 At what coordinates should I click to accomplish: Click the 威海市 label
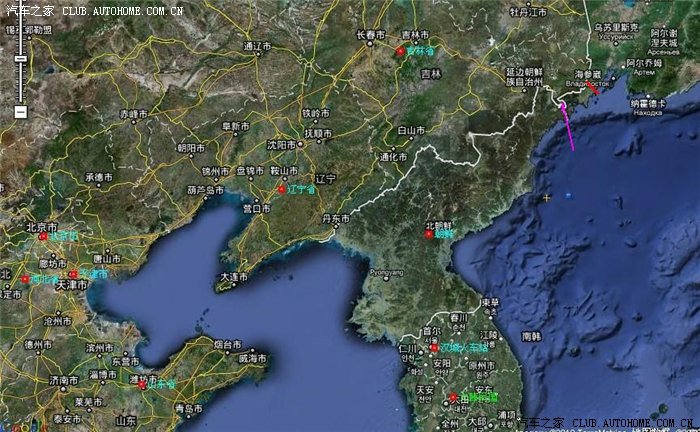click(252, 358)
